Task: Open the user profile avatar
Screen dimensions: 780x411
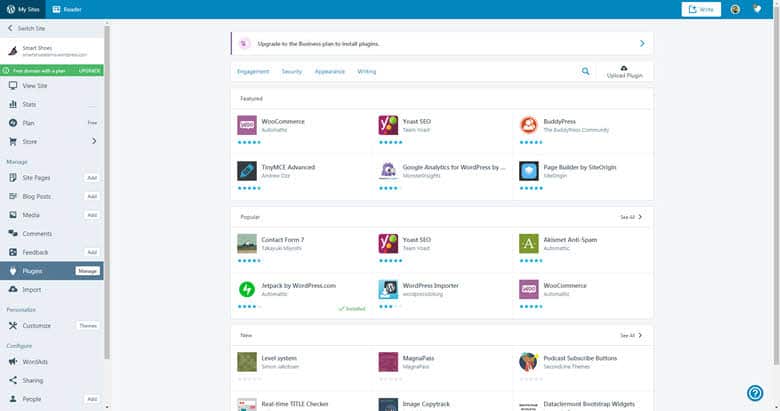Action: tap(735, 9)
